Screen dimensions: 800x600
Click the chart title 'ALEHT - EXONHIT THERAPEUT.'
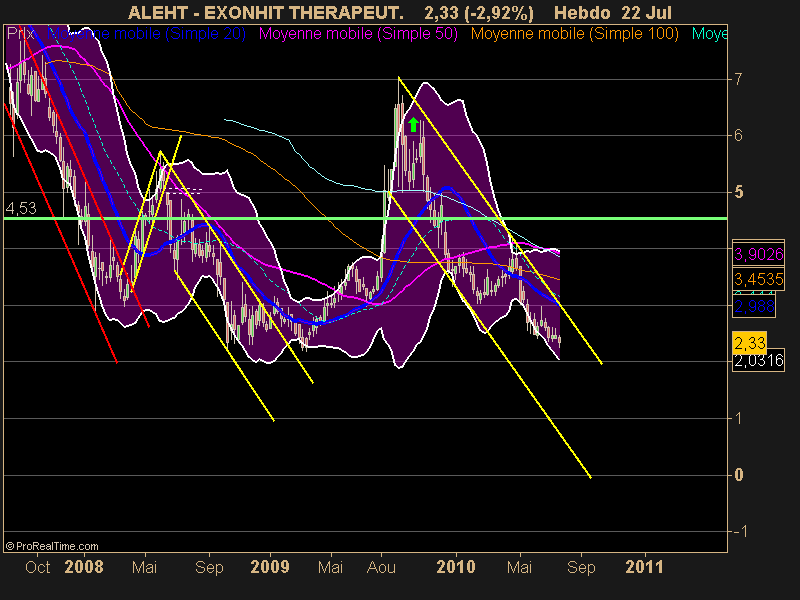265,12
